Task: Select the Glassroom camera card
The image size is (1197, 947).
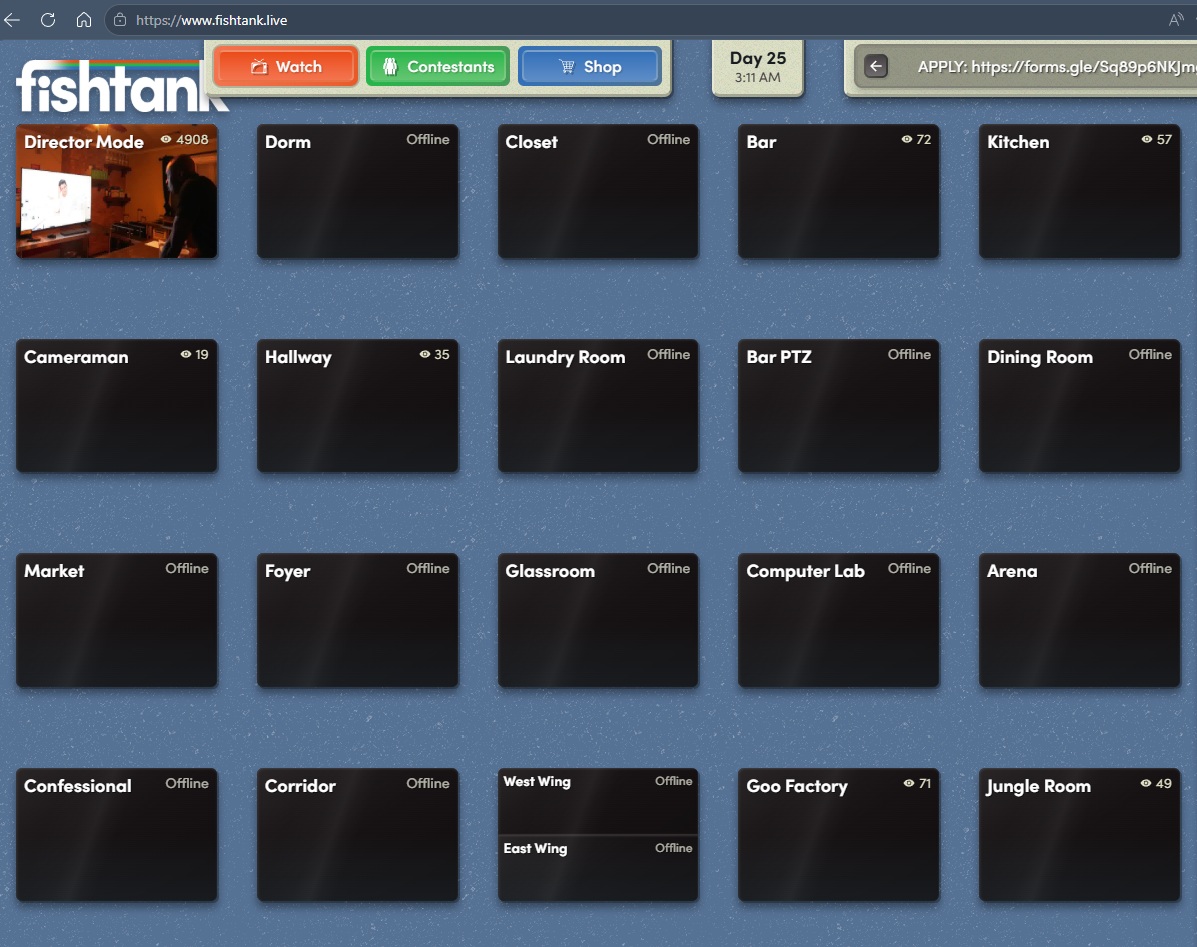Action: tap(598, 620)
